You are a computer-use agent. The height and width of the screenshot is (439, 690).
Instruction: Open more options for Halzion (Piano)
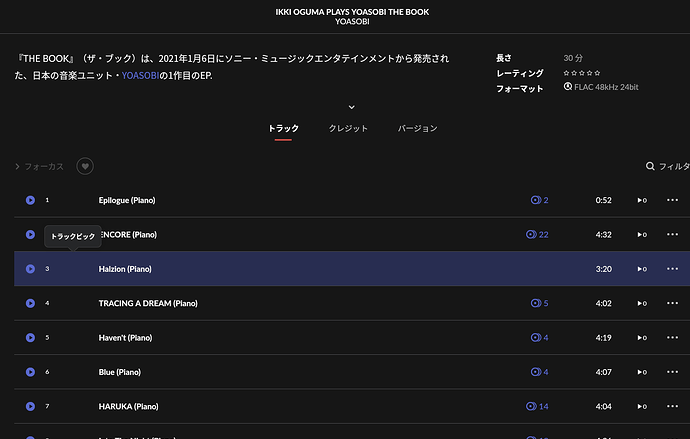(672, 269)
